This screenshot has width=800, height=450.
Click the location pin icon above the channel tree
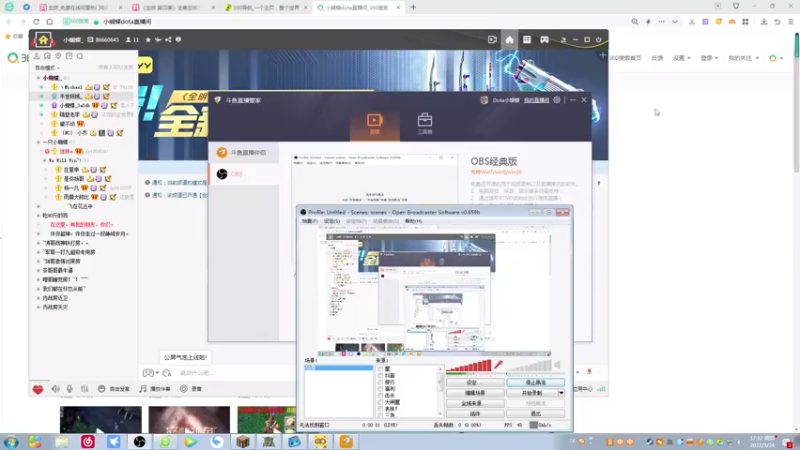click(x=58, y=56)
